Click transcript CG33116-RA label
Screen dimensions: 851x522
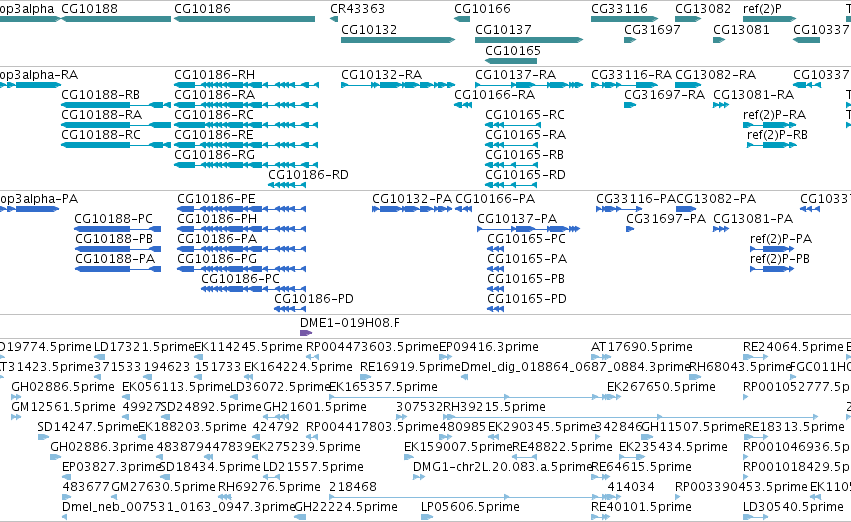[x=631, y=74]
